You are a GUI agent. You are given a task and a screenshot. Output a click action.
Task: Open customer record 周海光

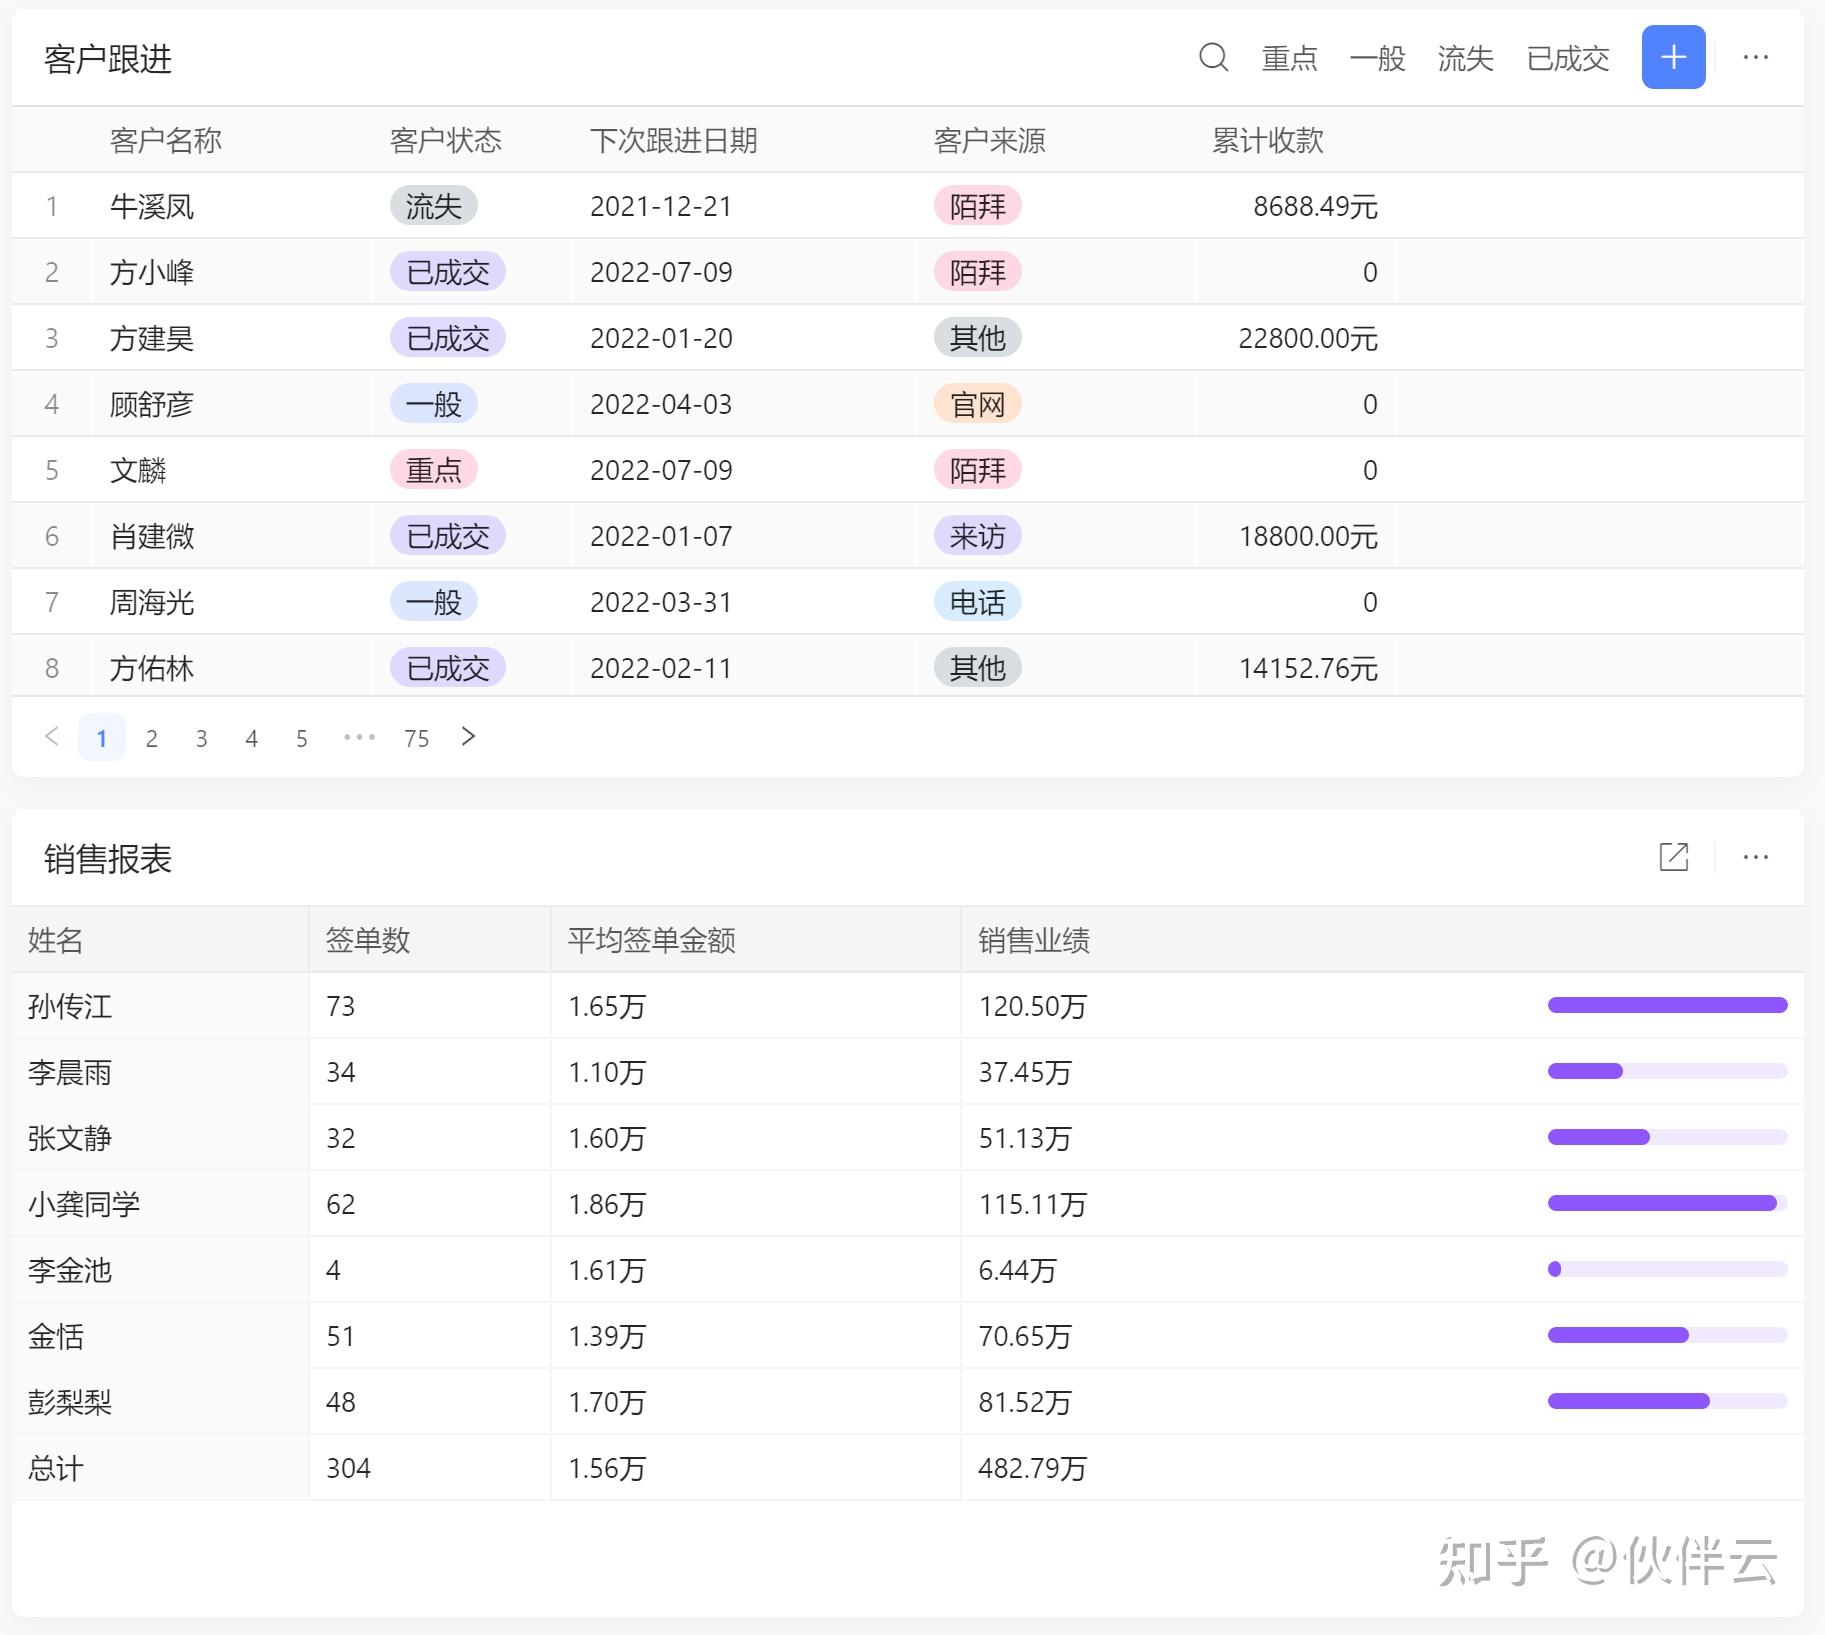point(152,602)
